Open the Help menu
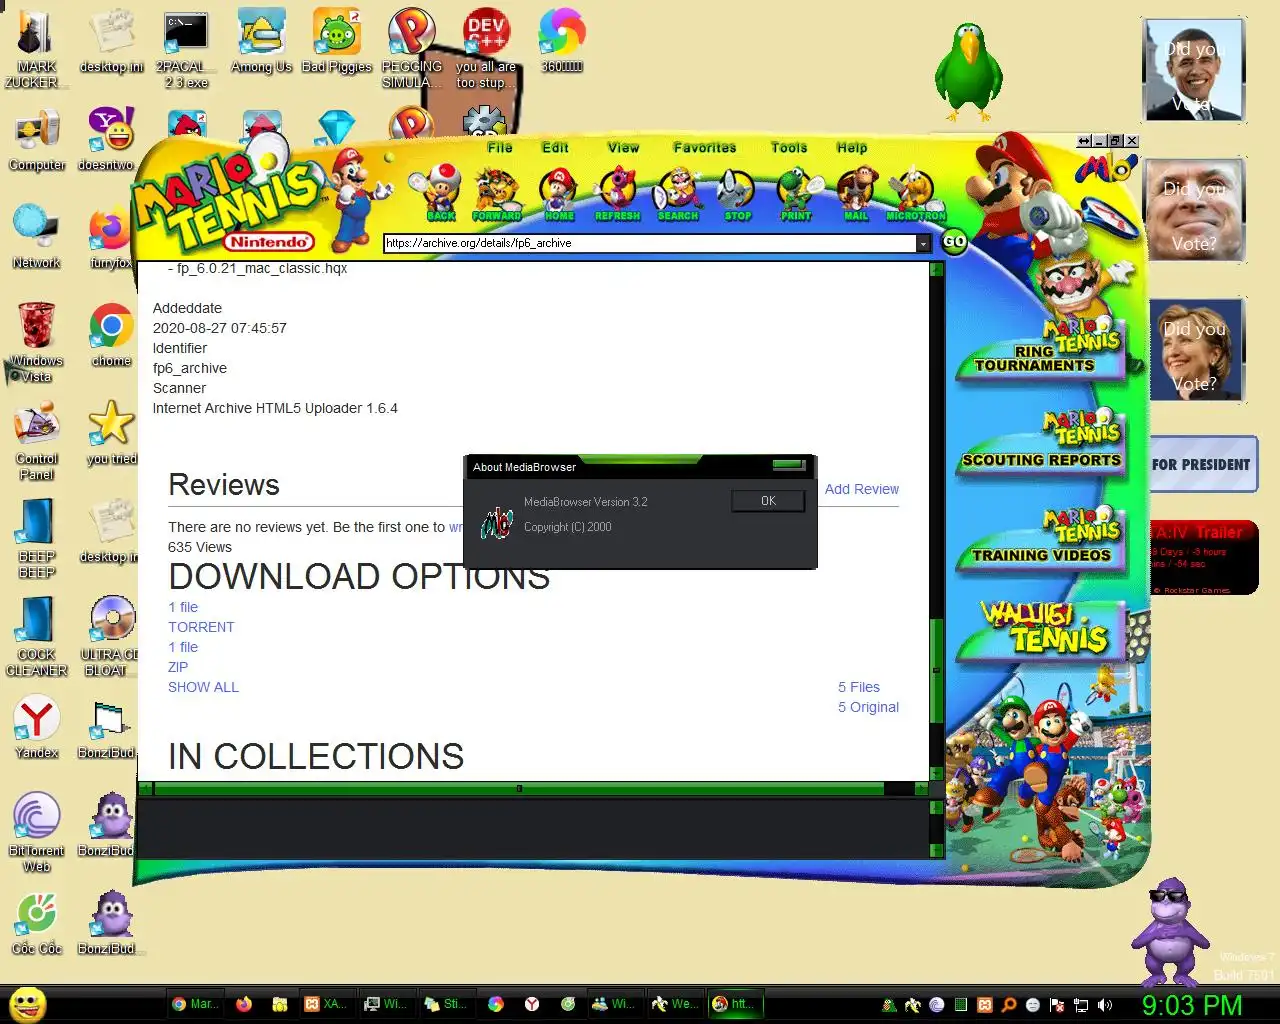Screen dimensions: 1280x1024 pos(852,147)
